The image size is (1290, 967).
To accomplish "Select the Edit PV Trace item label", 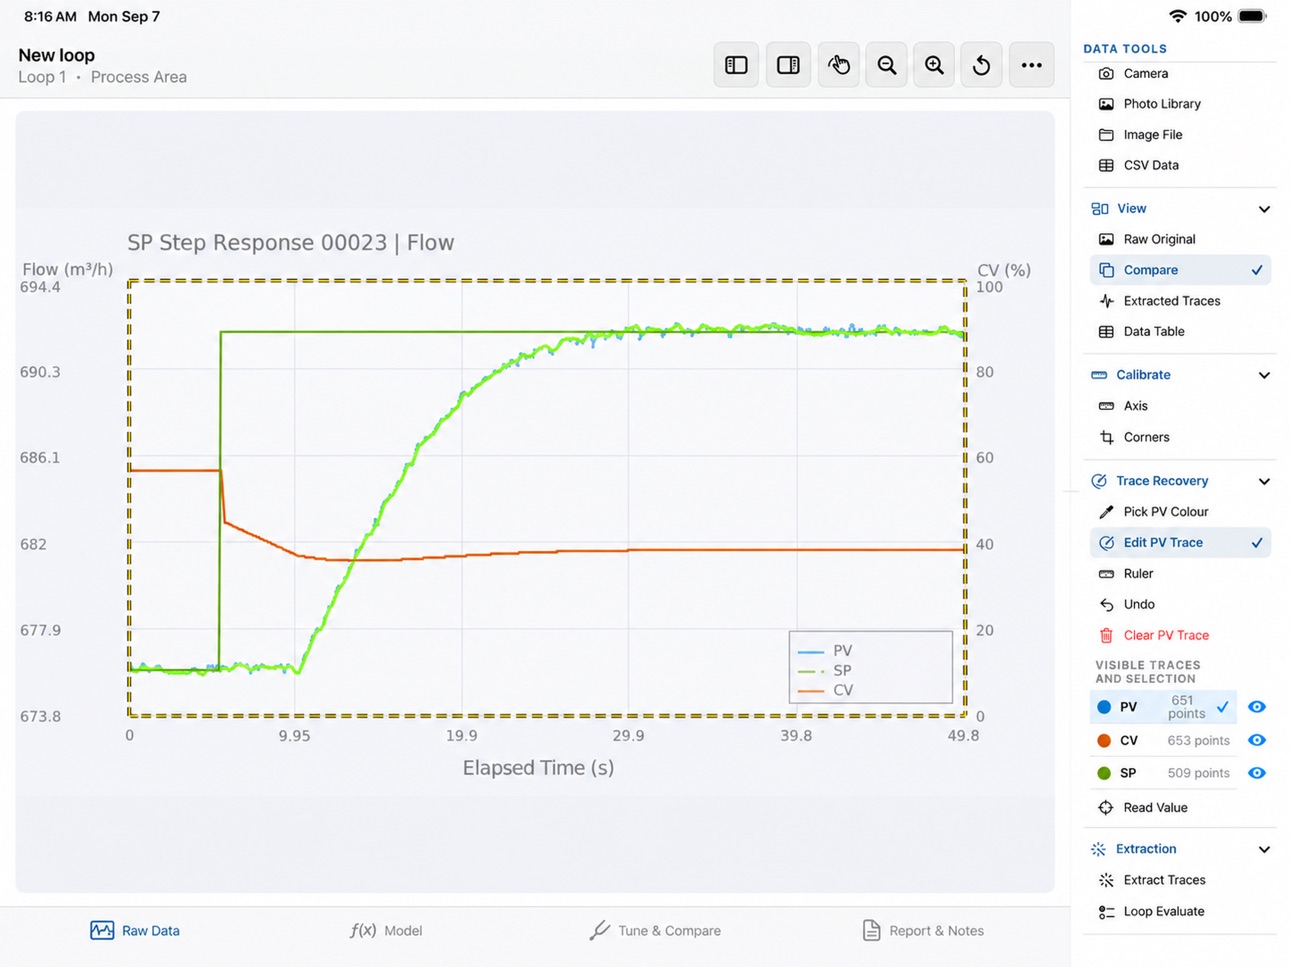I will tap(1163, 543).
